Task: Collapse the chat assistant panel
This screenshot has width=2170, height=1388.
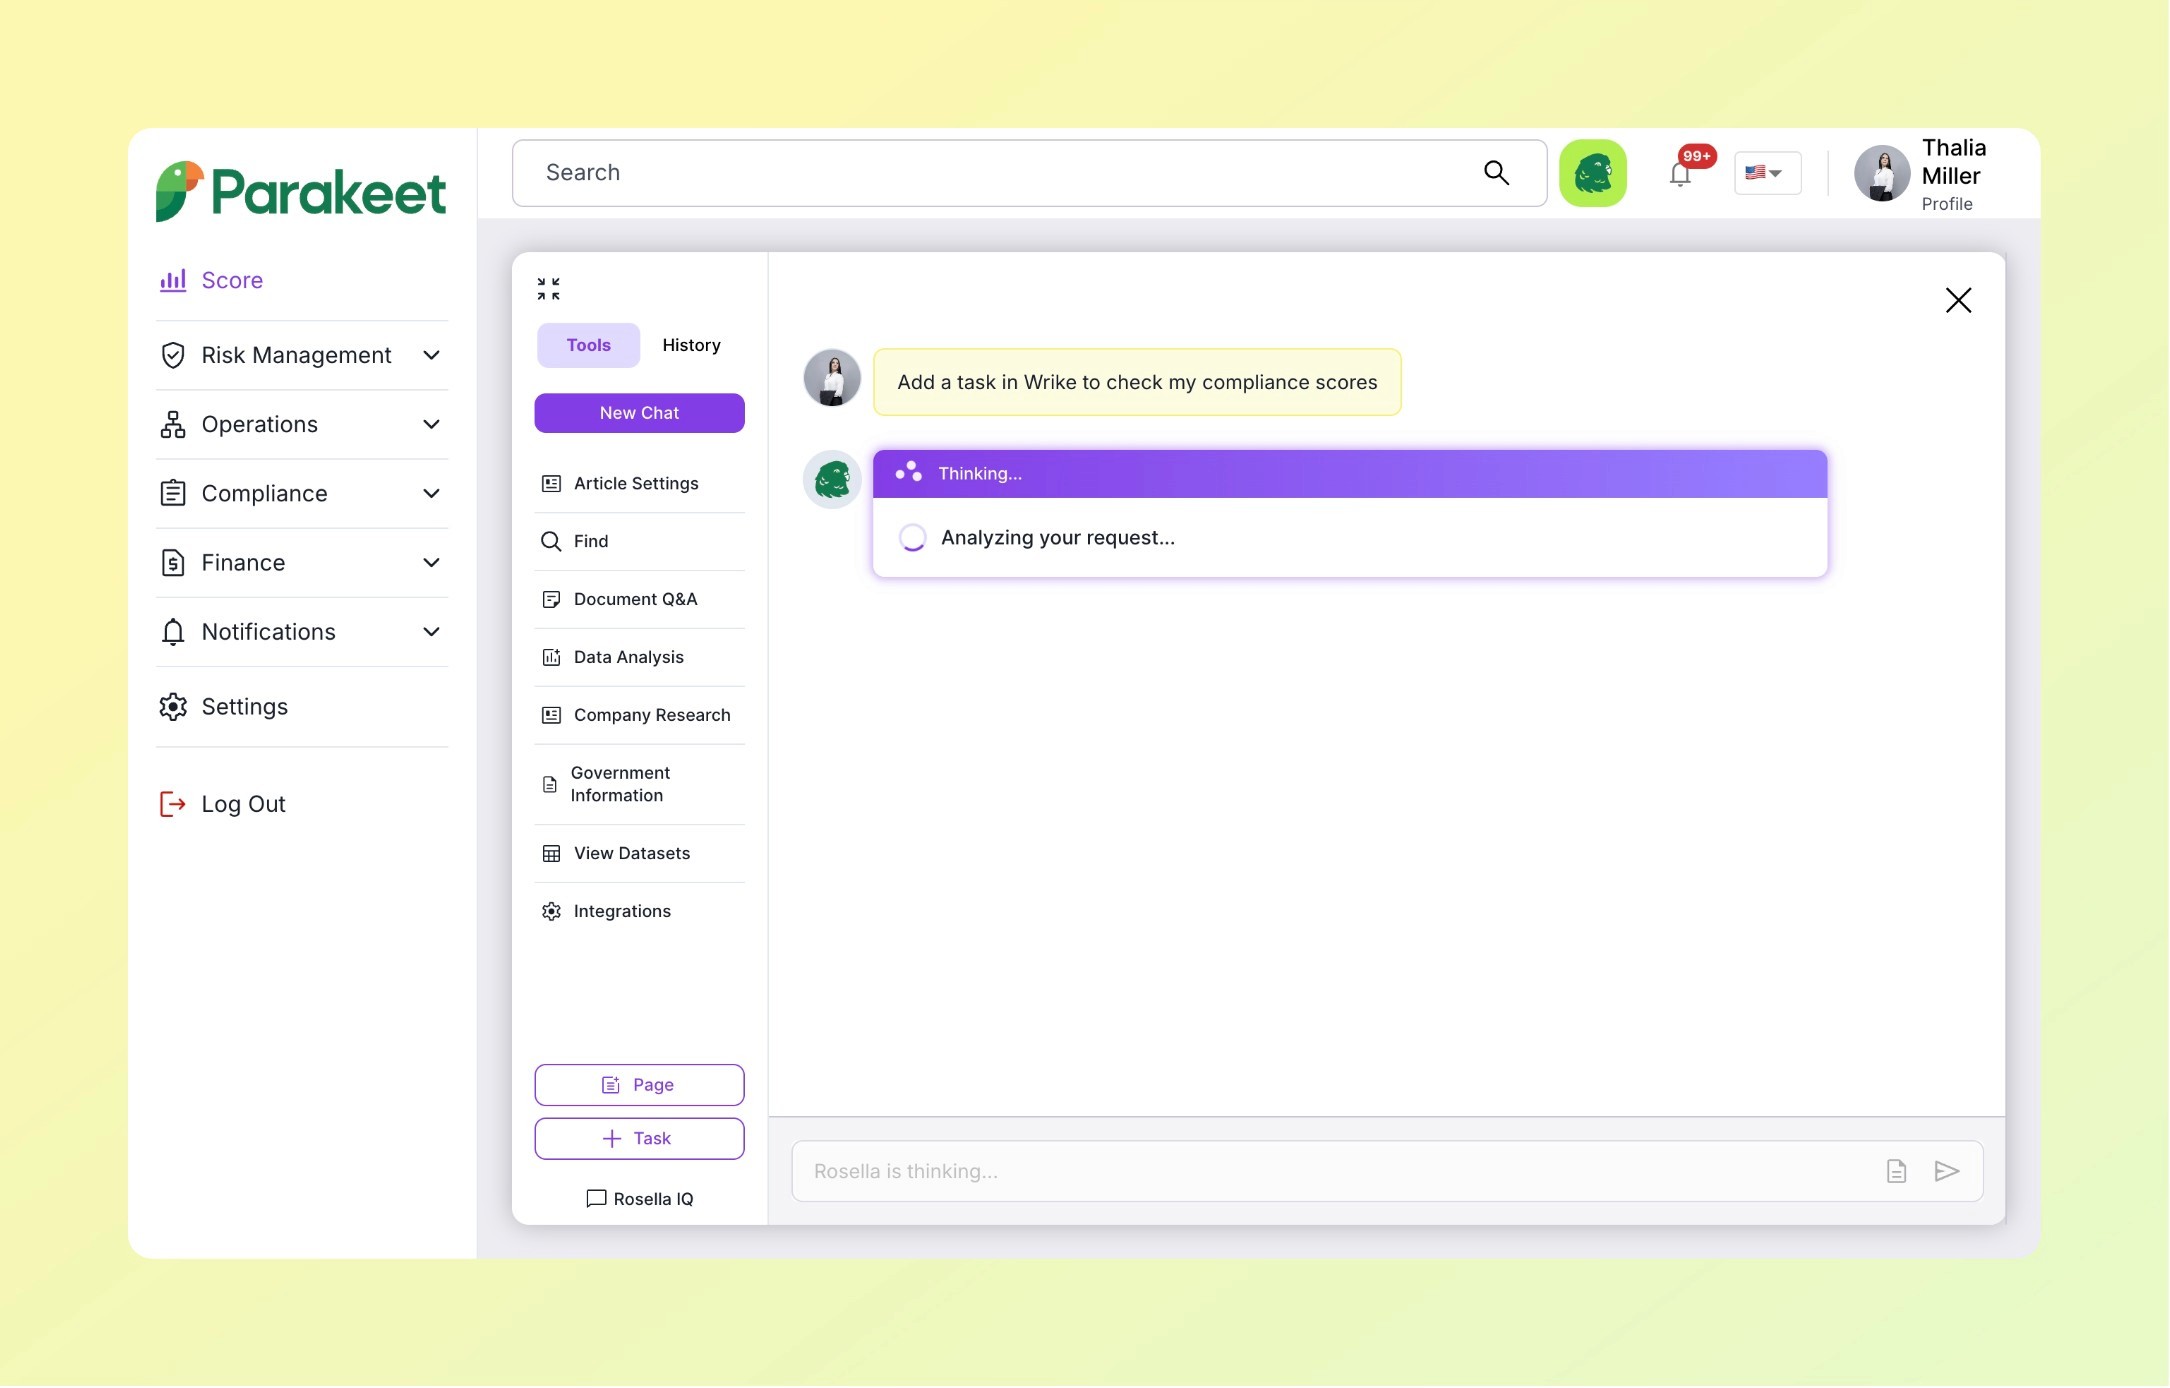Action: [548, 288]
